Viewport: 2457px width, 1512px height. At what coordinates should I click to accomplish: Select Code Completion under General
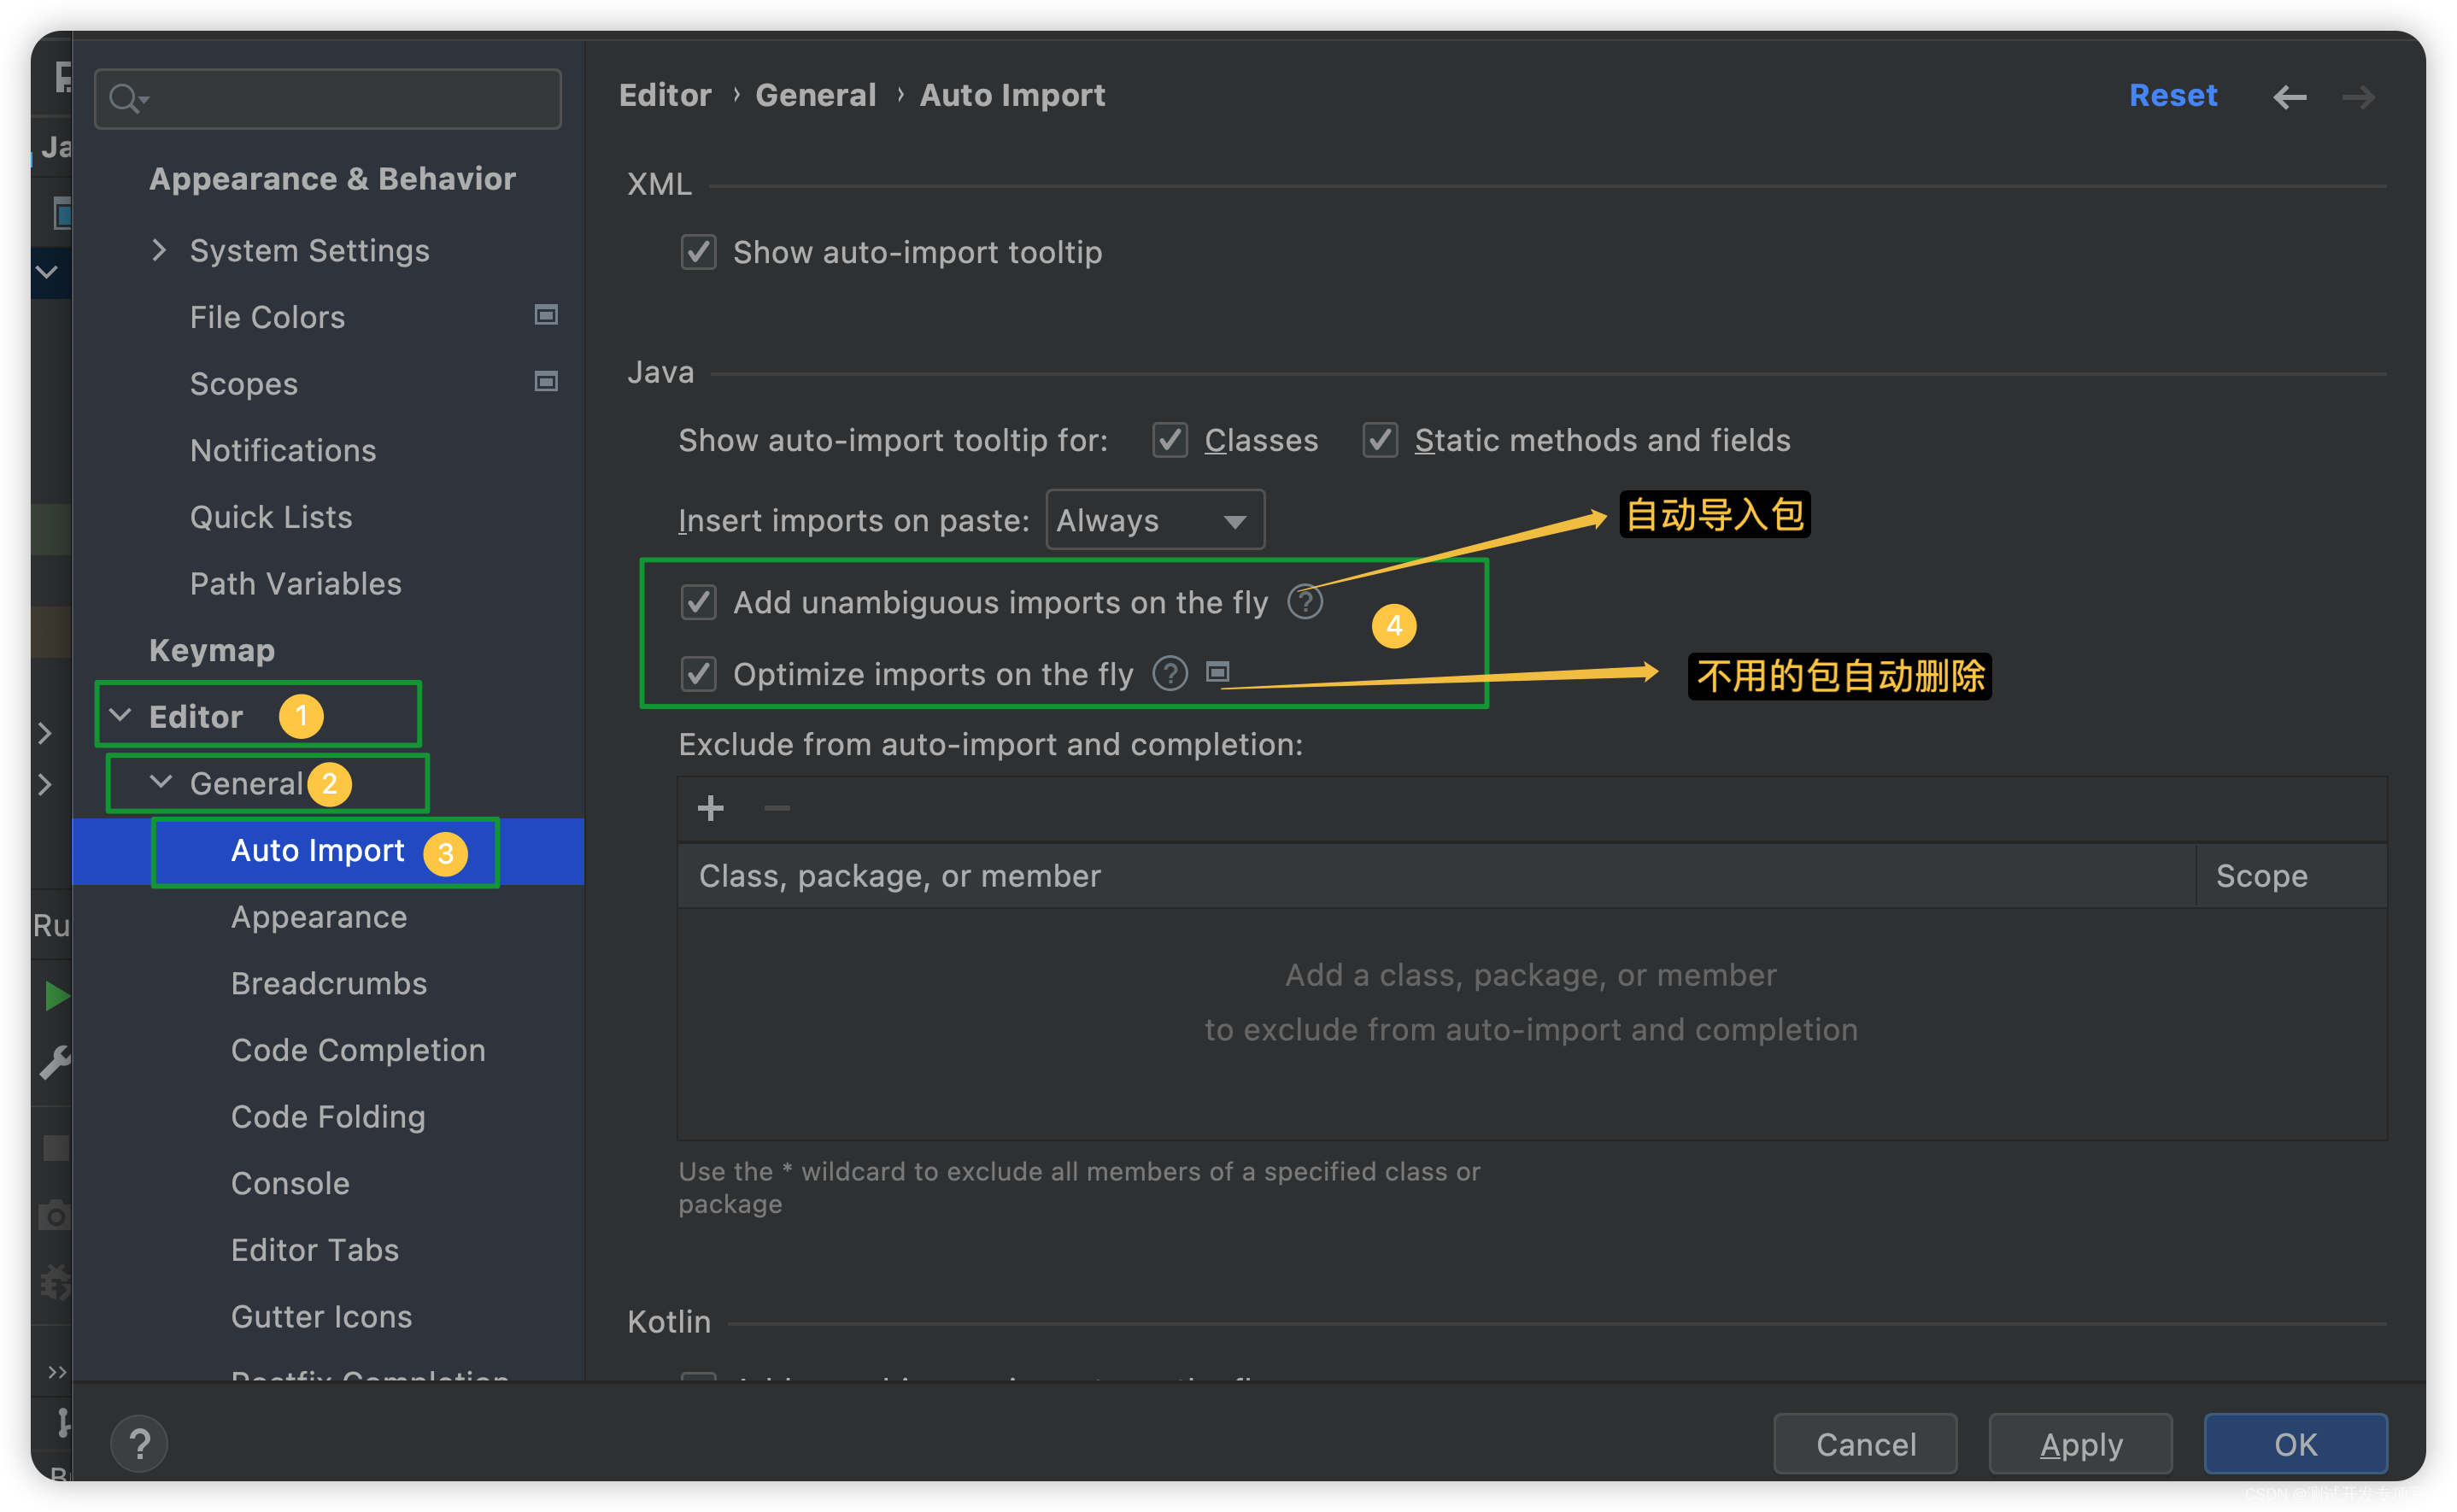click(x=358, y=1050)
